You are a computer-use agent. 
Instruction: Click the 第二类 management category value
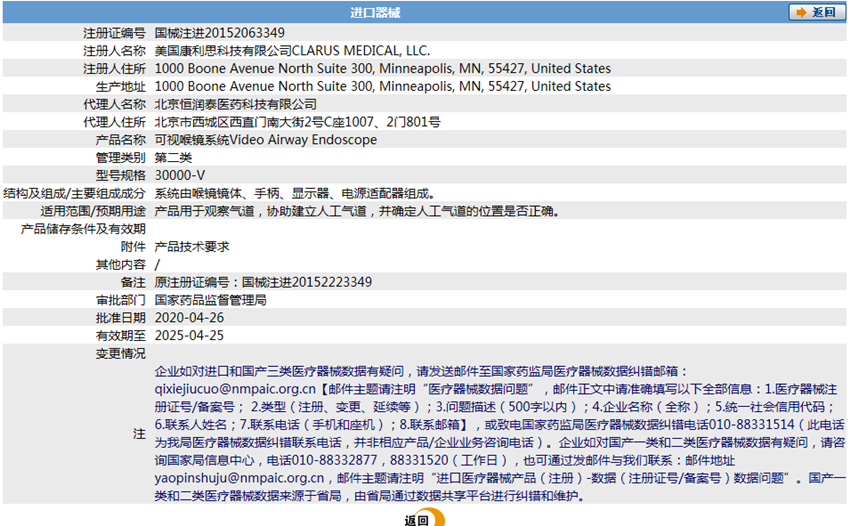173,158
